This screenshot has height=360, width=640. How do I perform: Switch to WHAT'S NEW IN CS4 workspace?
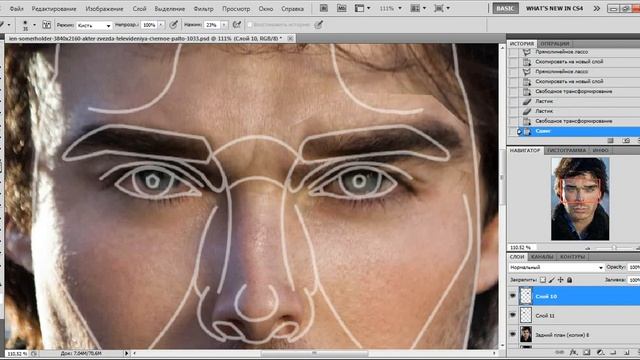coord(554,8)
